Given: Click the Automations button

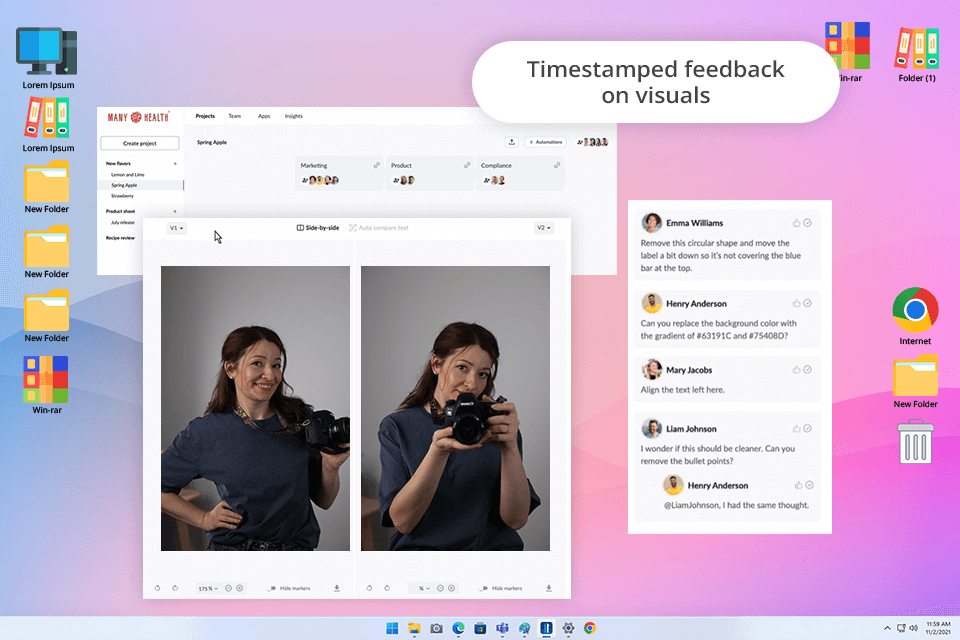Looking at the screenshot, I should (546, 142).
